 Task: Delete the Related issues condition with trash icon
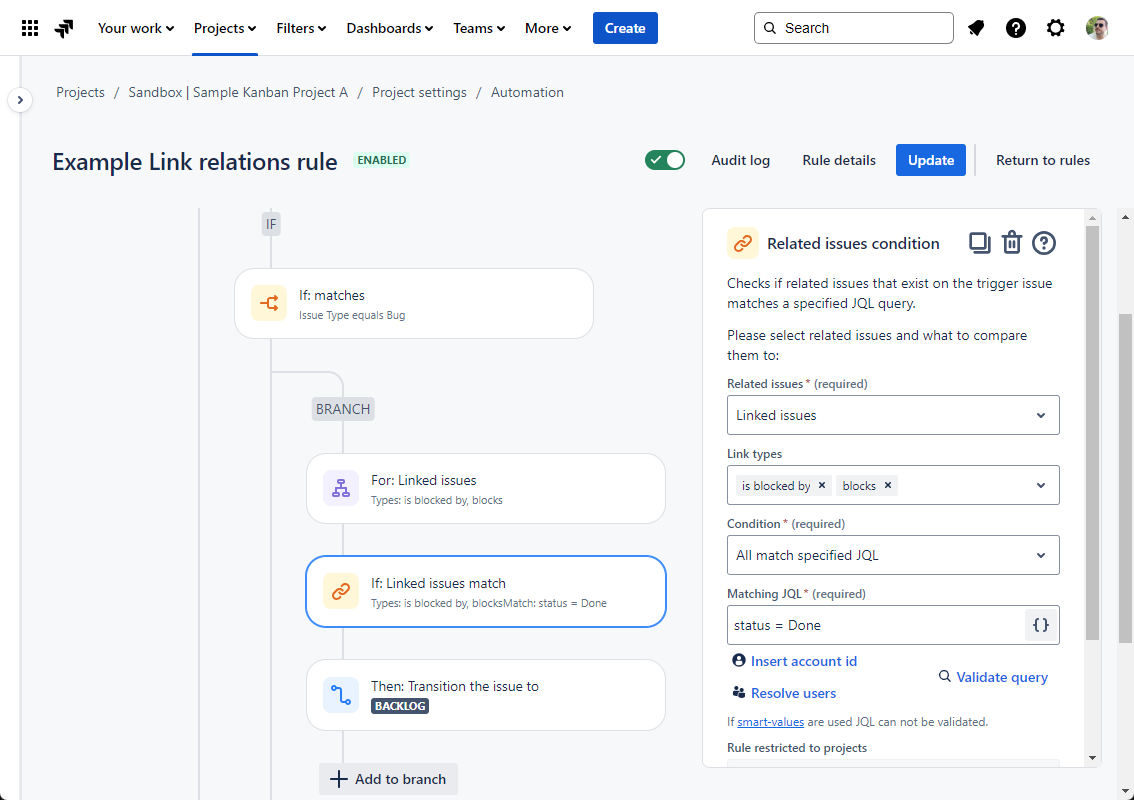point(1011,242)
